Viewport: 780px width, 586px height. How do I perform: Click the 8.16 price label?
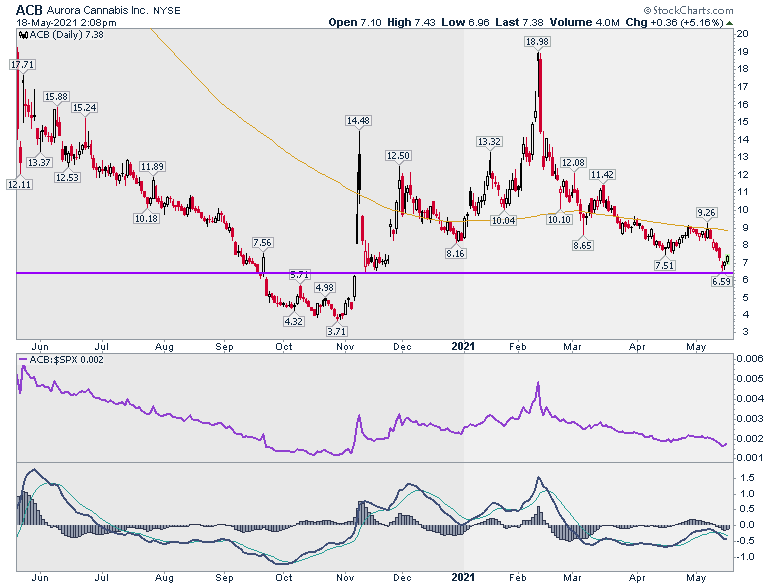pyautogui.click(x=455, y=254)
